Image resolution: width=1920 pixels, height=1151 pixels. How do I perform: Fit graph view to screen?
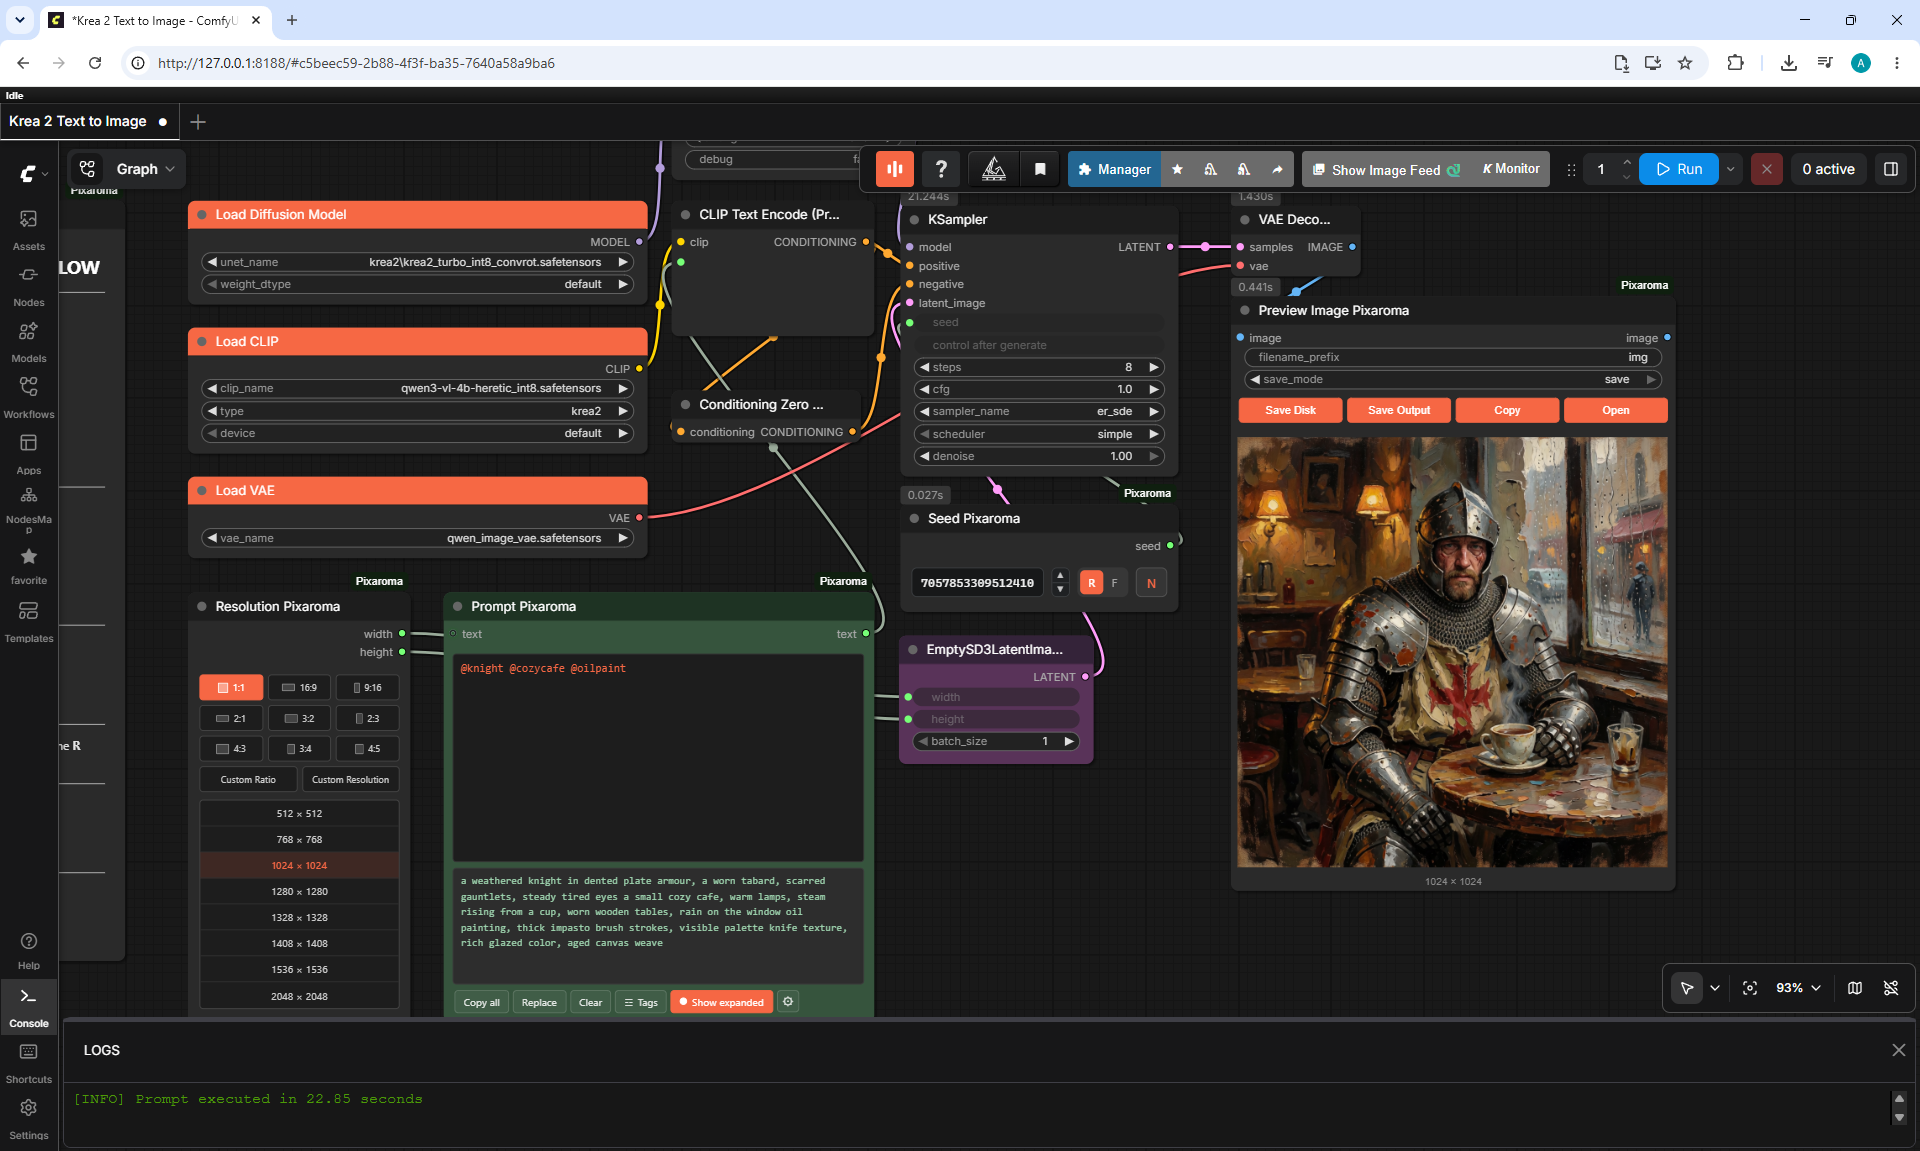(1750, 988)
